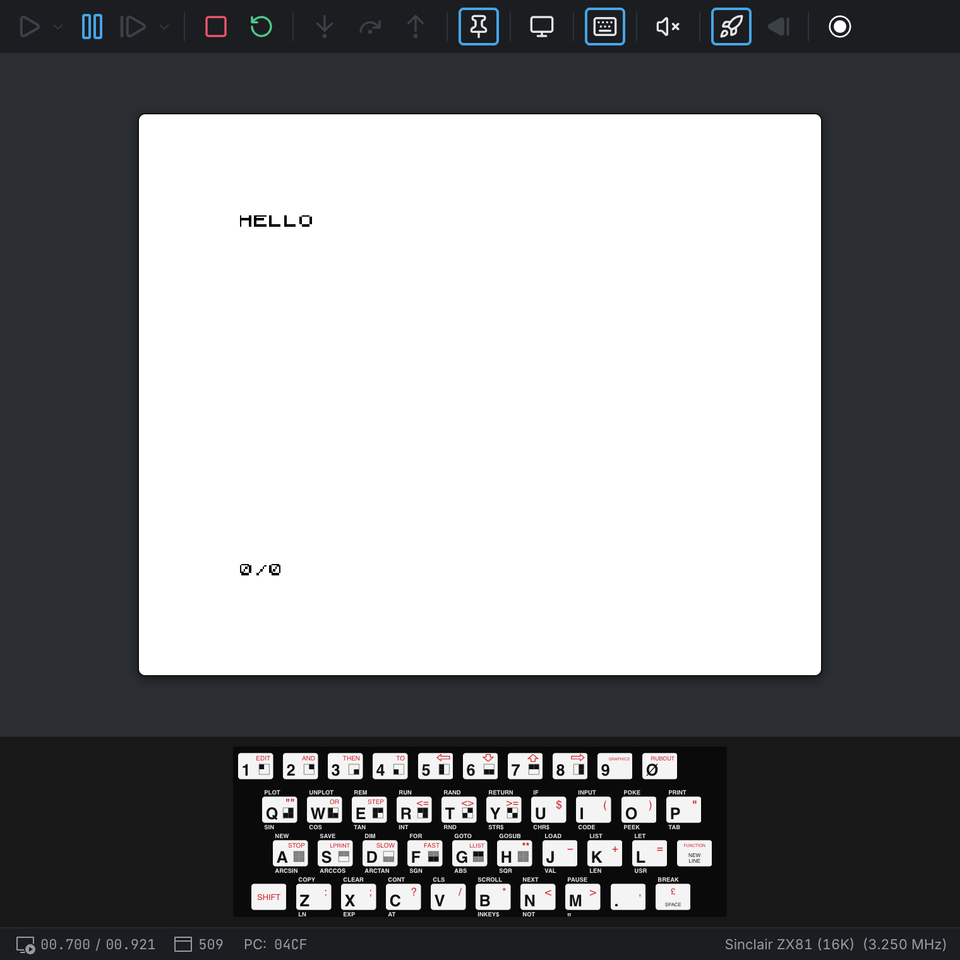The height and width of the screenshot is (960, 960).
Task: Start the machine with the play icon
Action: pos(29,27)
